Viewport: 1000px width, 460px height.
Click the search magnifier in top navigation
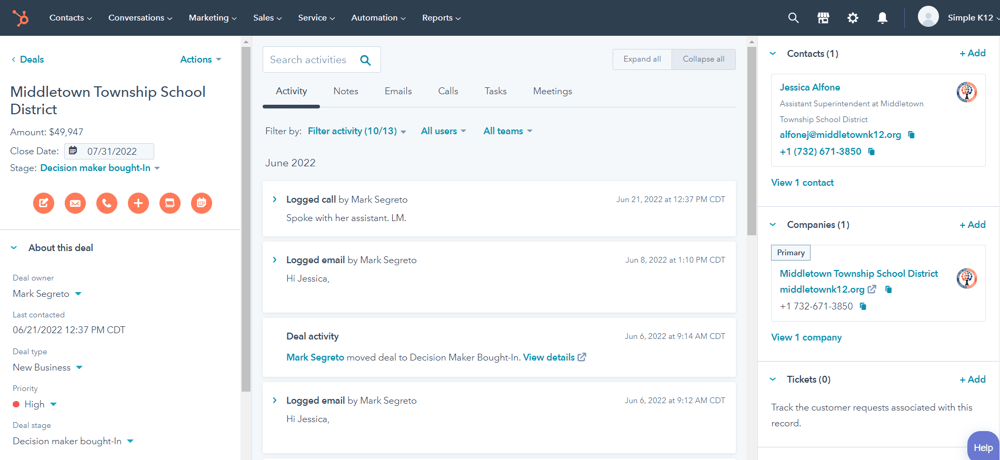click(x=793, y=18)
